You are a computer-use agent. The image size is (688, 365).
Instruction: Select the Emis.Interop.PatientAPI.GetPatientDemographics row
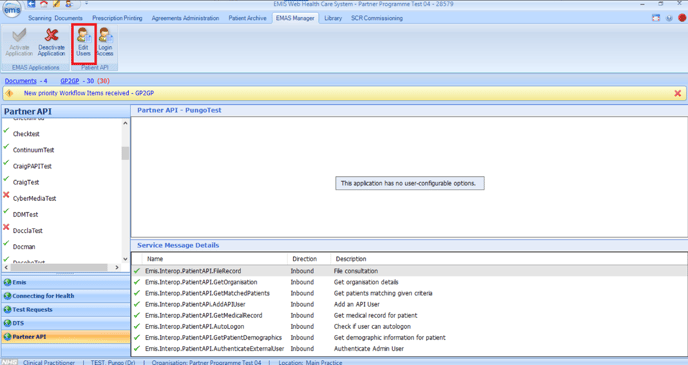click(409, 338)
